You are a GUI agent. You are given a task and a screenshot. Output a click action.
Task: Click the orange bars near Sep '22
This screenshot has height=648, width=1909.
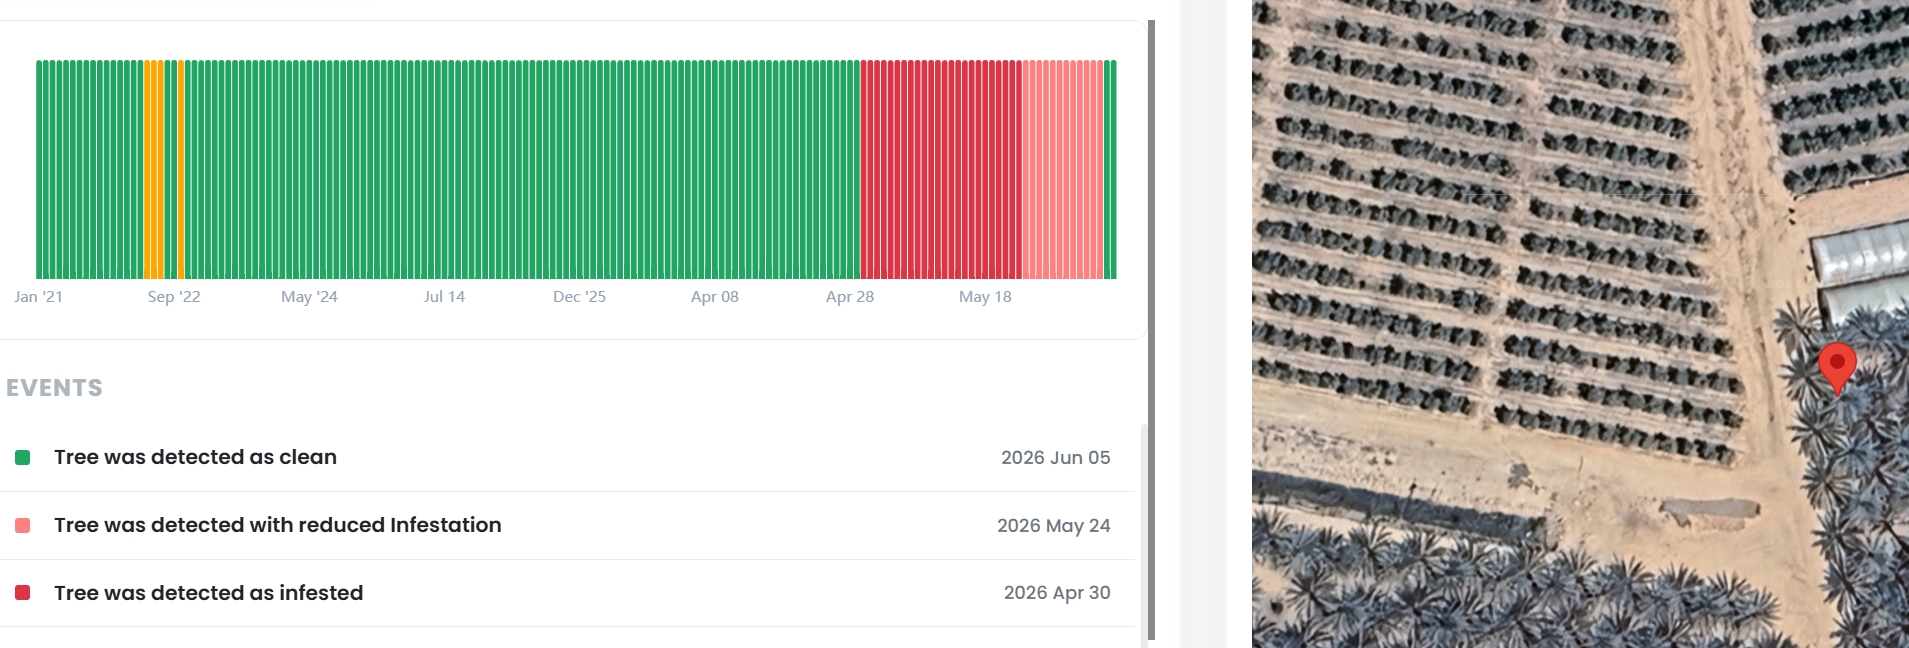point(154,169)
